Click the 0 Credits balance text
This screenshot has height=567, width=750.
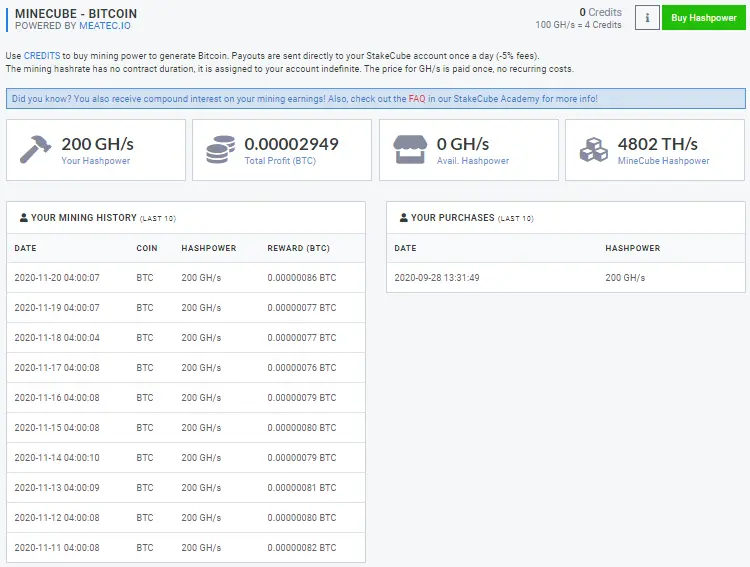tap(600, 12)
